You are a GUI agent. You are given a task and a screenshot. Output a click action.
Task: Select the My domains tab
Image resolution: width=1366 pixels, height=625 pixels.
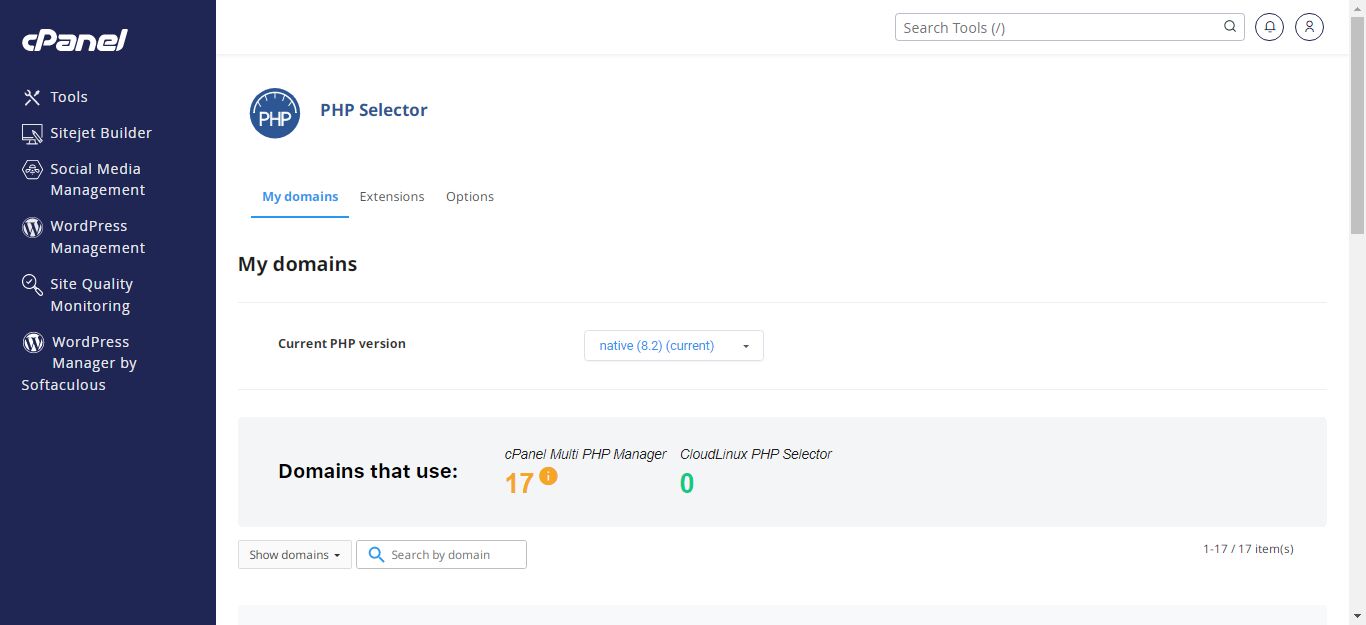(300, 196)
